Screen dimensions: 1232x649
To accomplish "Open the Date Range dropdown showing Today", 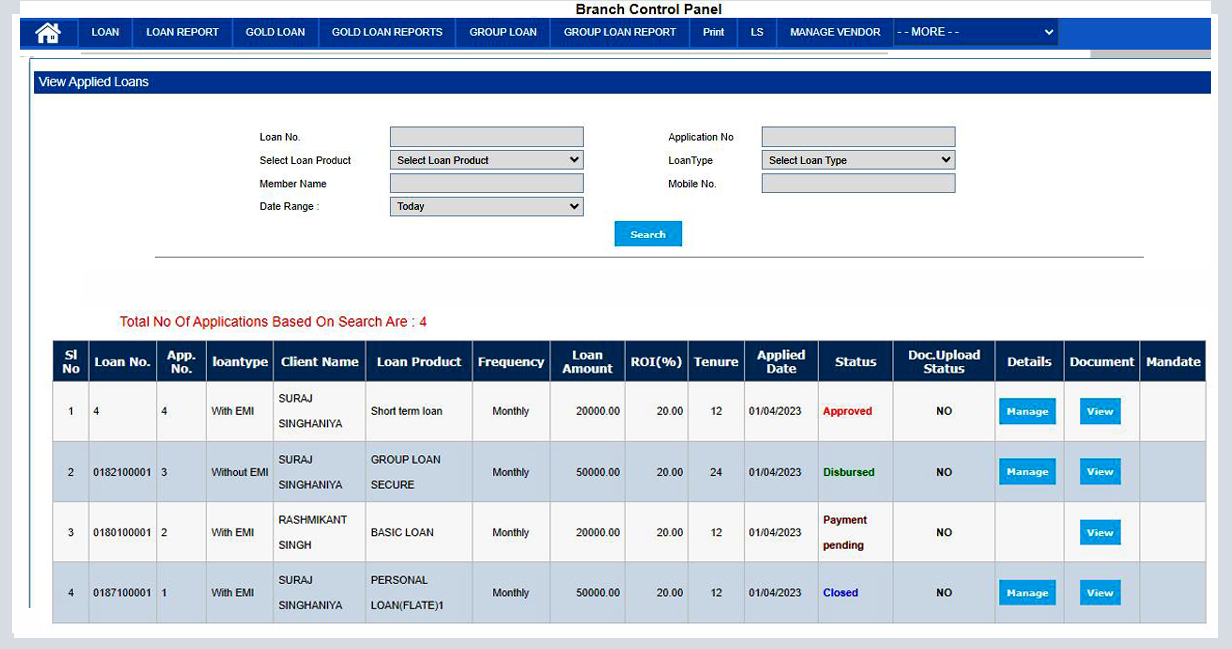I will [486, 206].
